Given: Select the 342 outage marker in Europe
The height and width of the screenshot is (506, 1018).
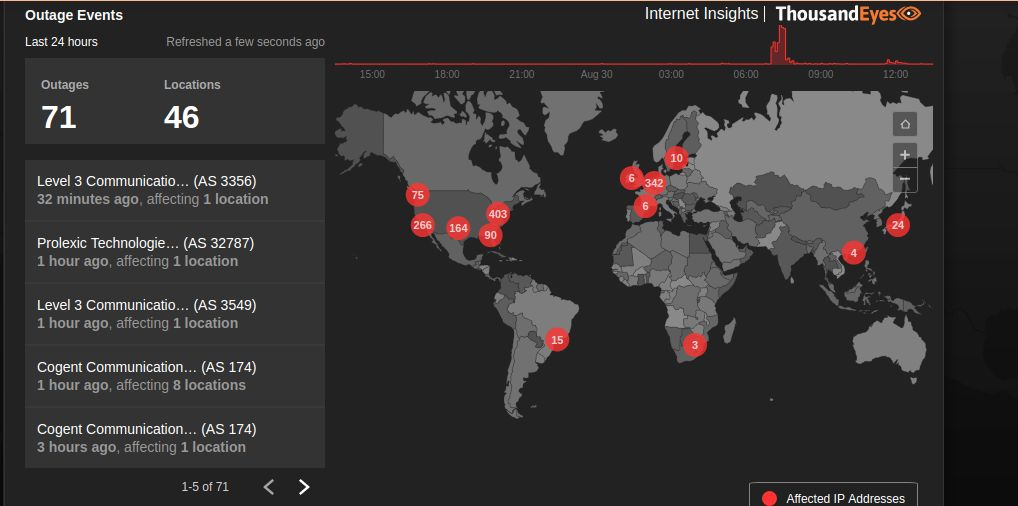Looking at the screenshot, I should (654, 183).
